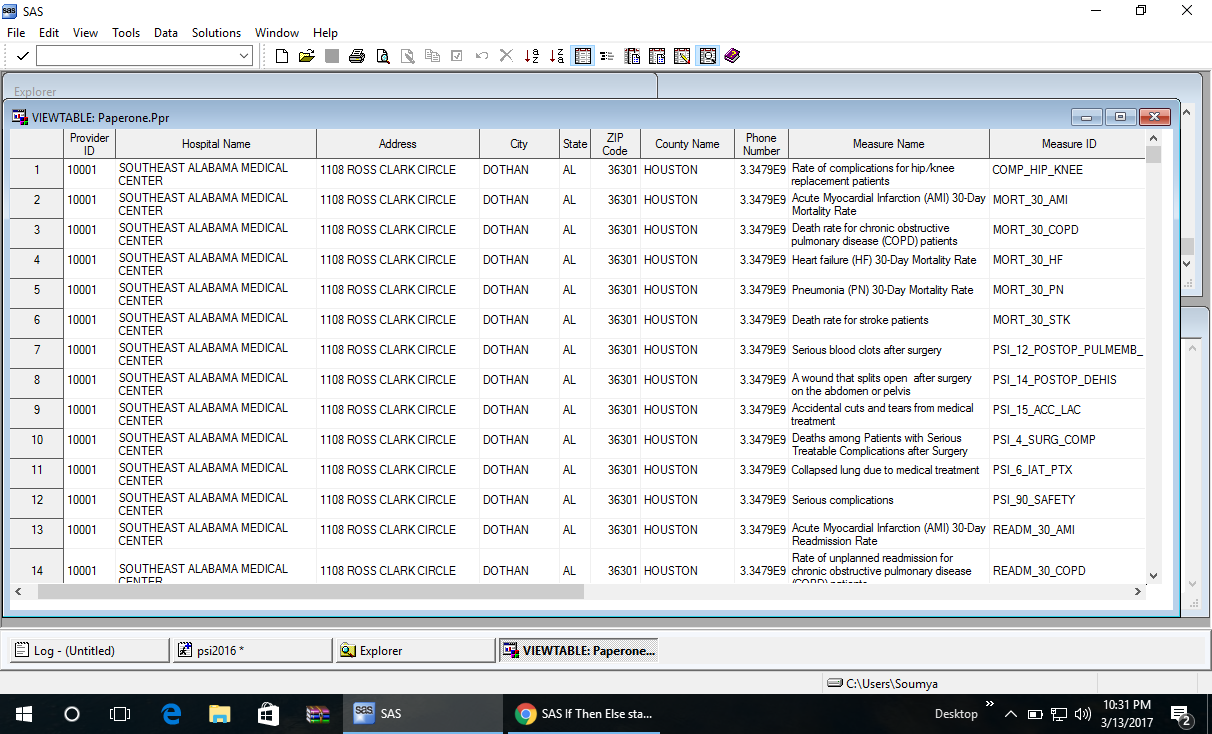Click the command bar checkmark icon
1212x734 pixels.
pos(22,56)
